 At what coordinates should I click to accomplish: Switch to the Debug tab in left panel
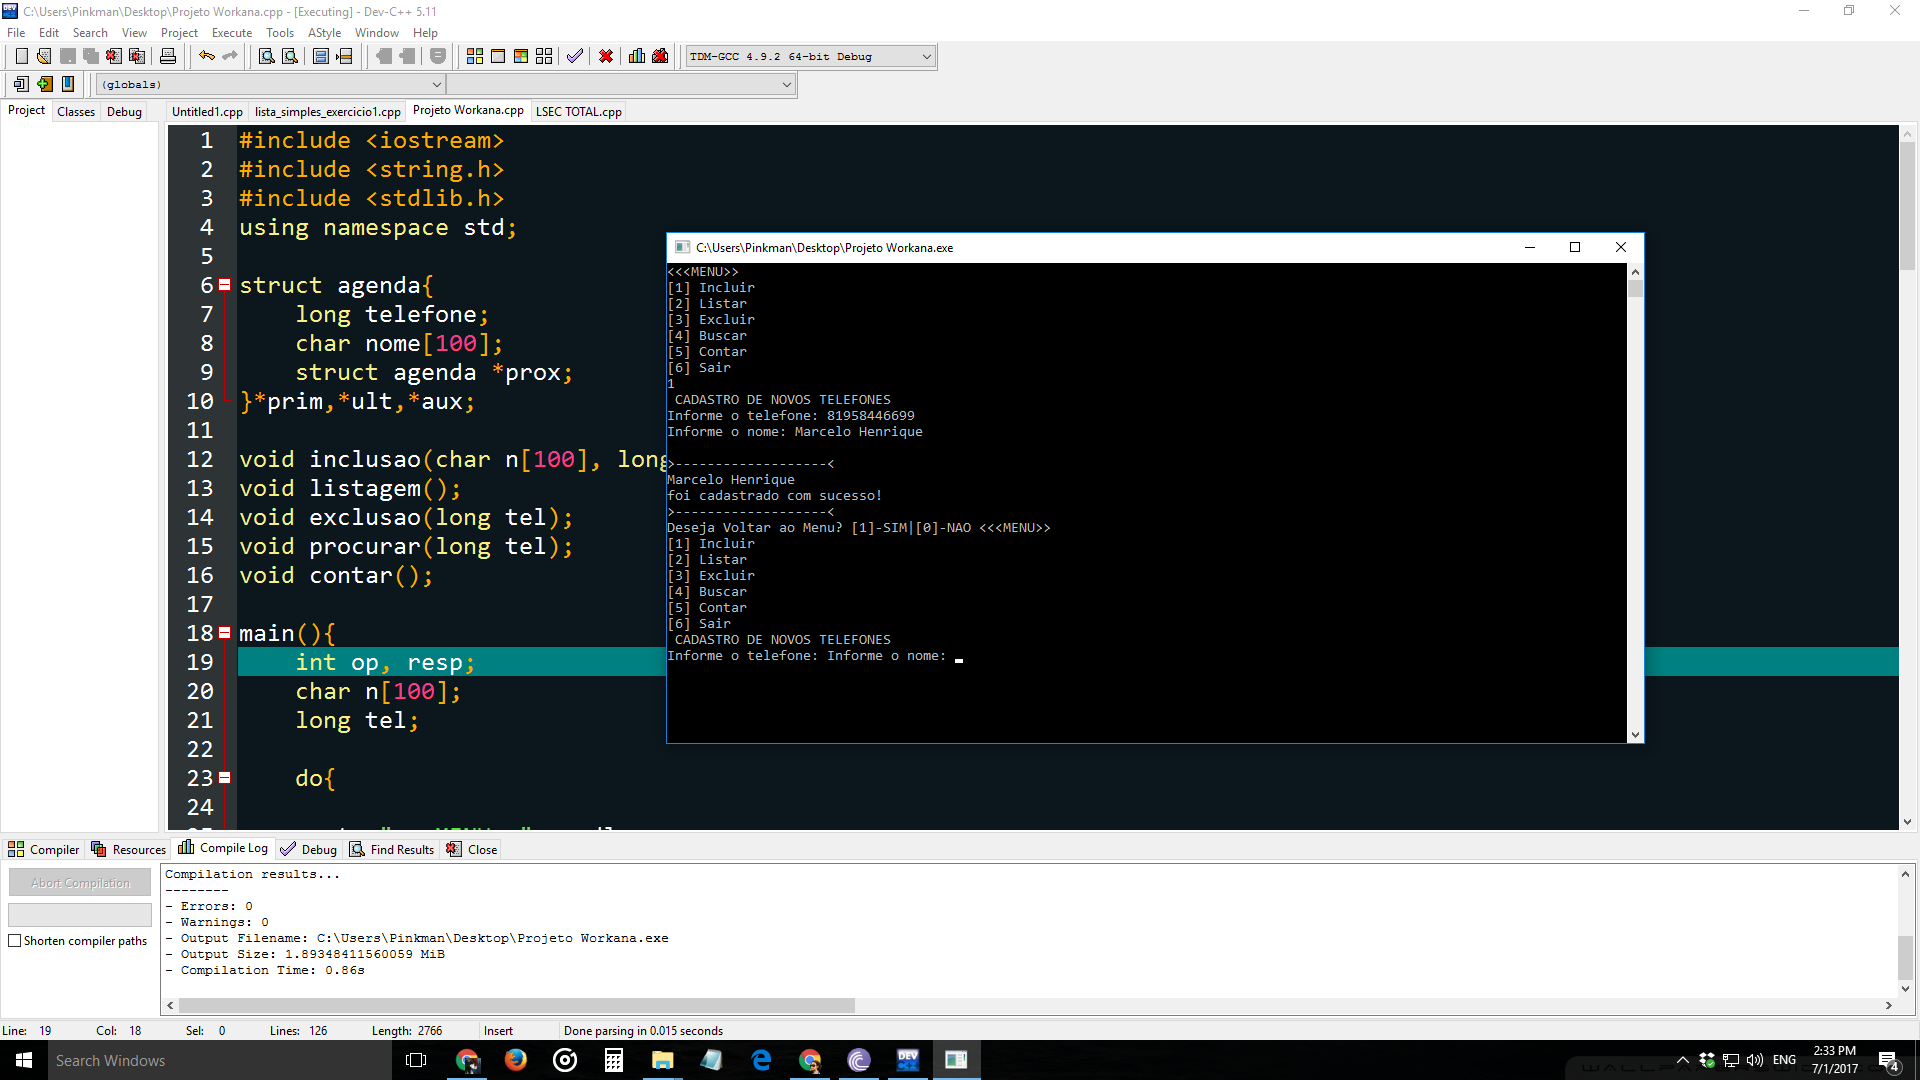tap(124, 111)
